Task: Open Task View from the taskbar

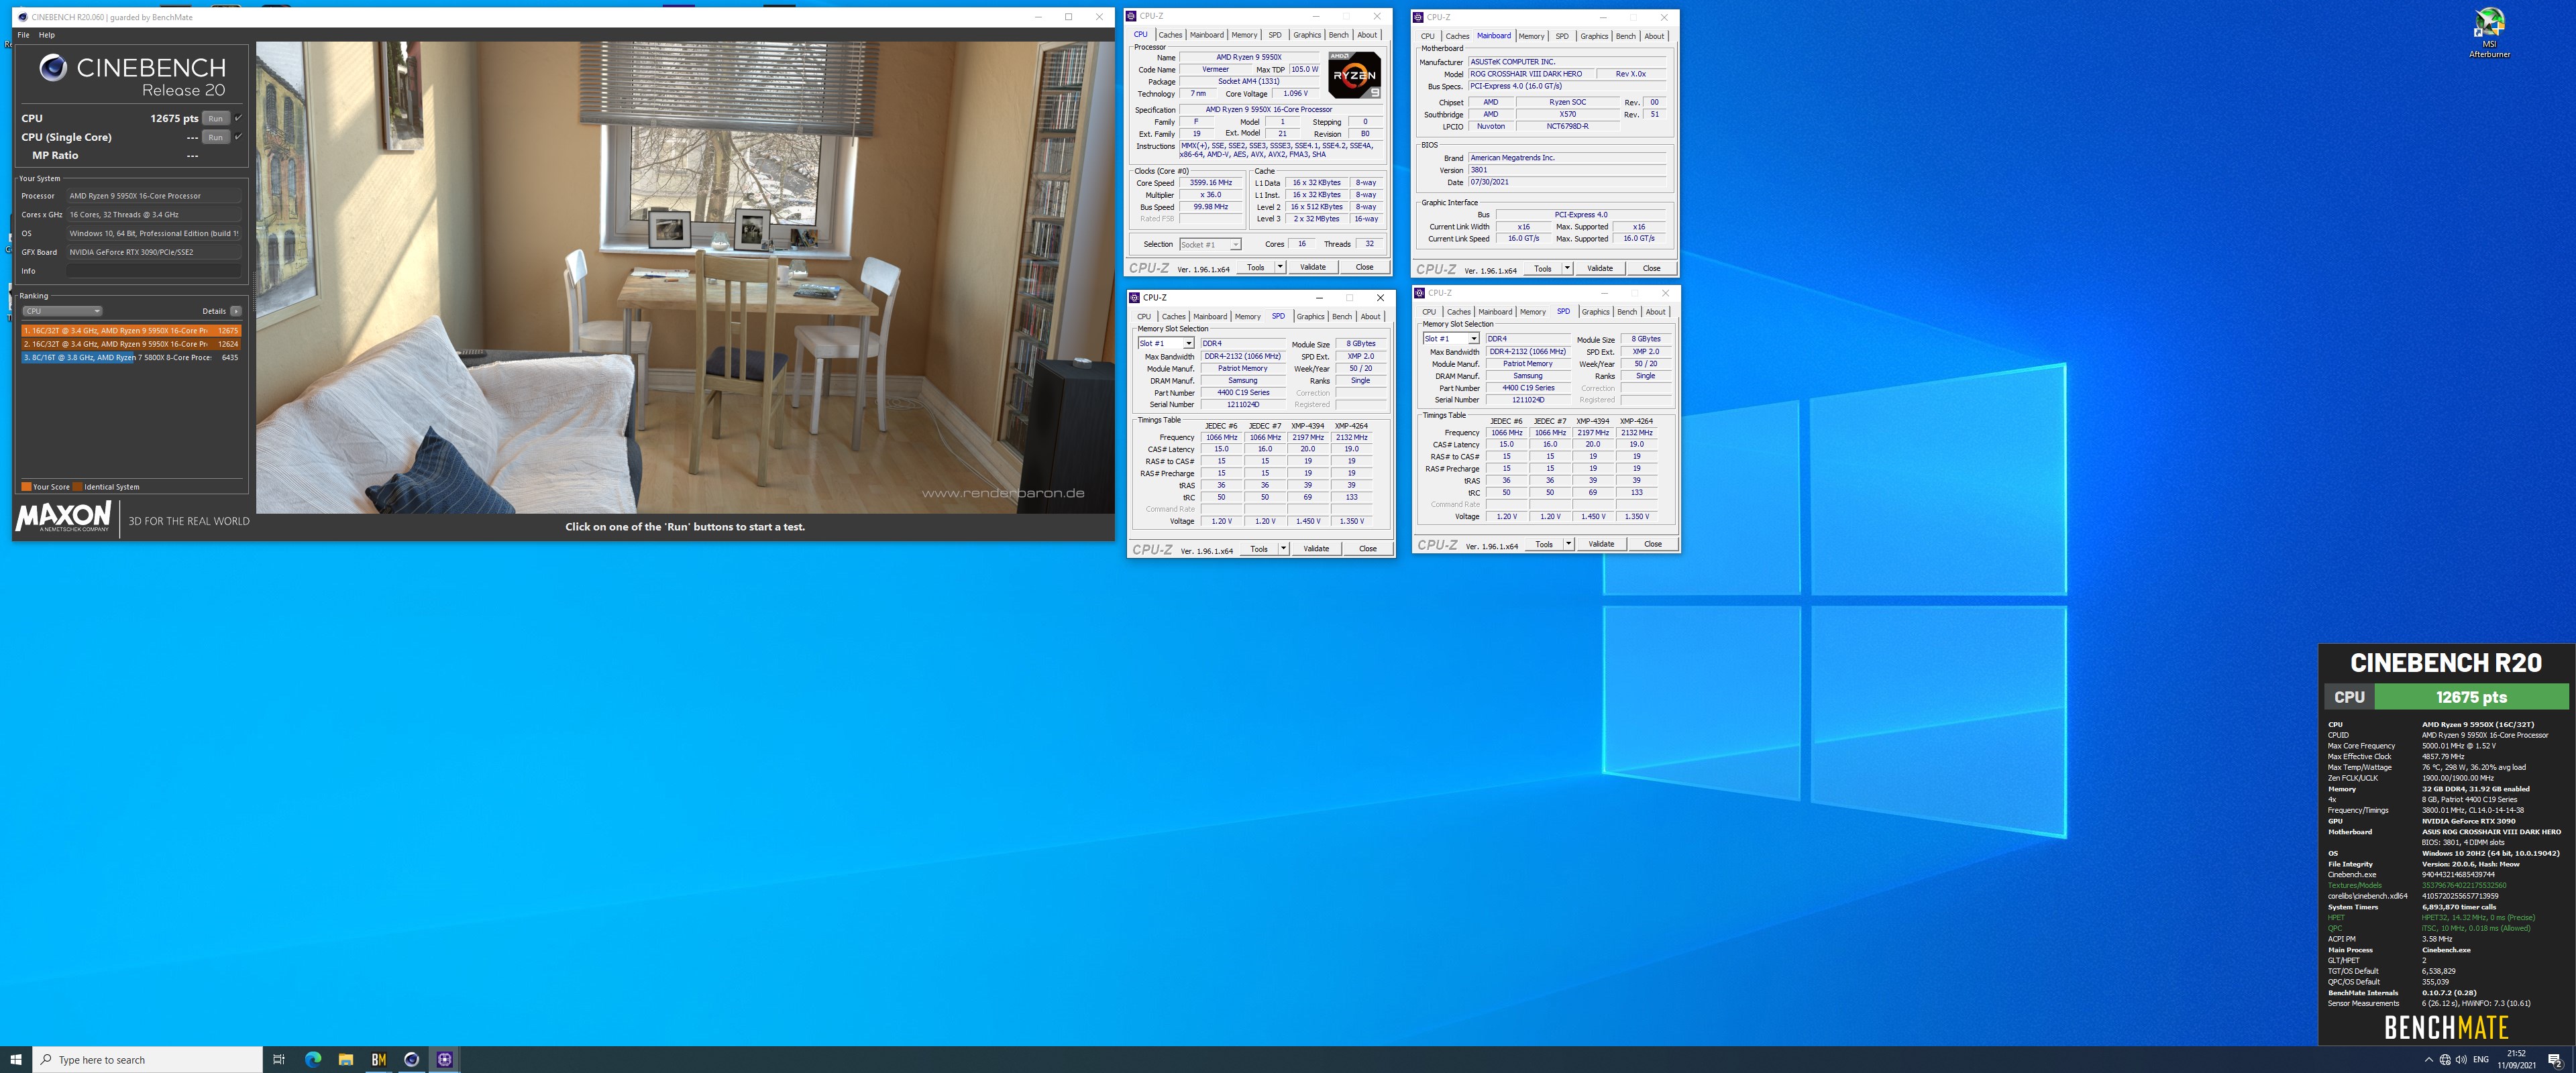Action: click(279, 1059)
